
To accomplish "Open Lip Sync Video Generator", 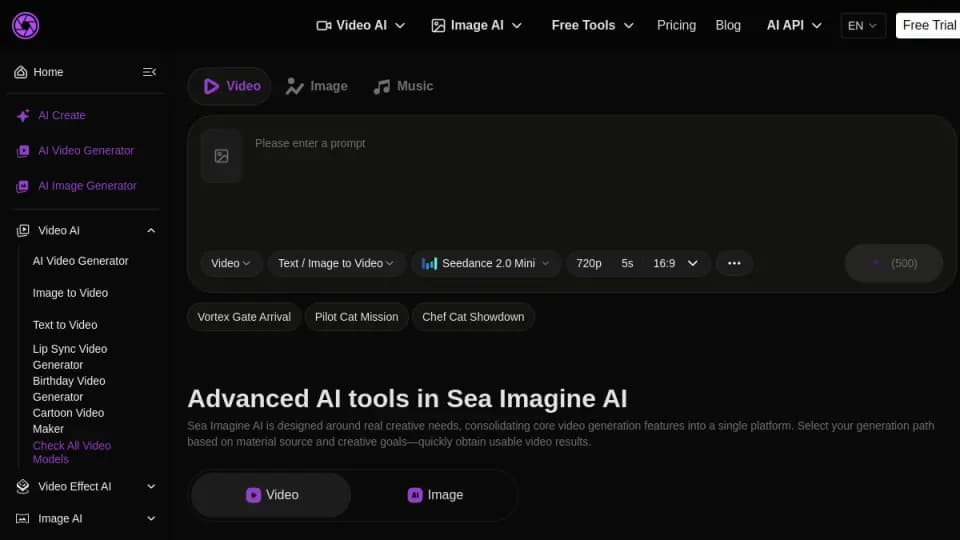I will click(x=69, y=357).
